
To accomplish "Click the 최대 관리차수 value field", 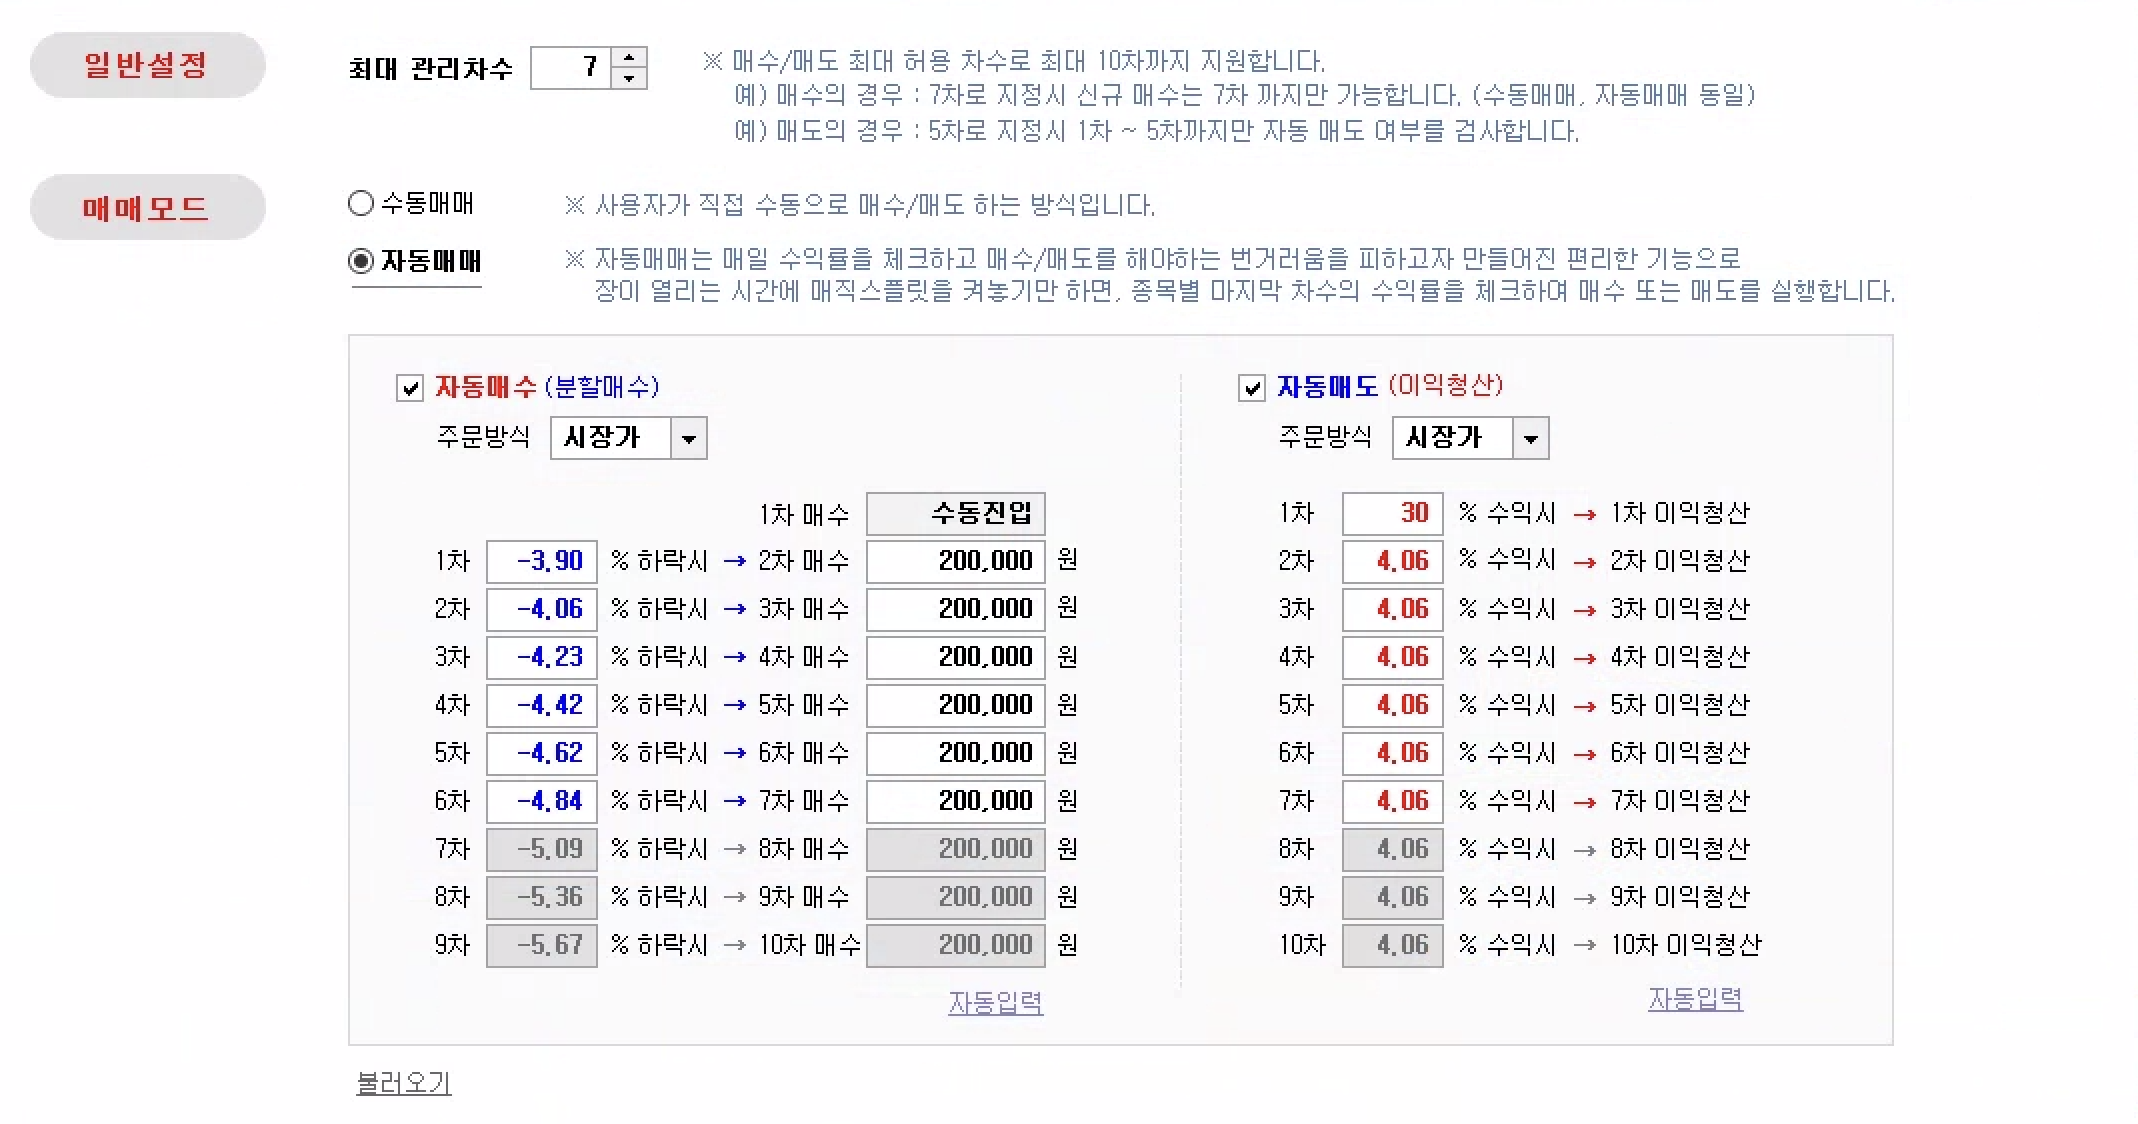I will [571, 68].
